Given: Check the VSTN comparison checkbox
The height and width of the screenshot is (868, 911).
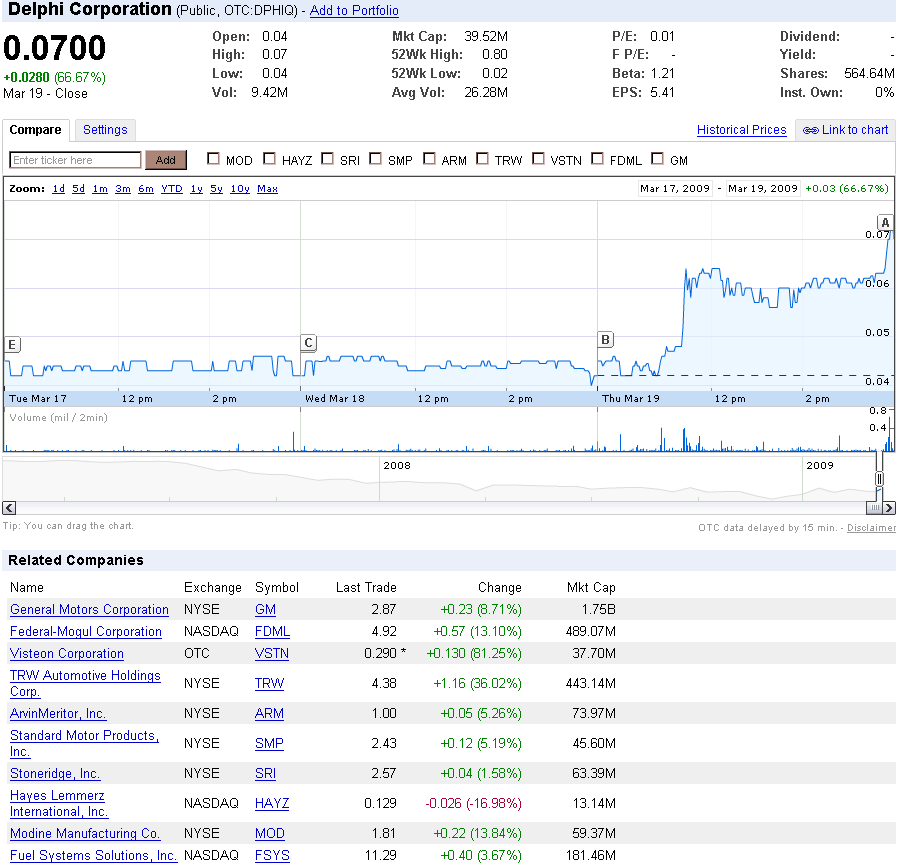Looking at the screenshot, I should (x=539, y=159).
